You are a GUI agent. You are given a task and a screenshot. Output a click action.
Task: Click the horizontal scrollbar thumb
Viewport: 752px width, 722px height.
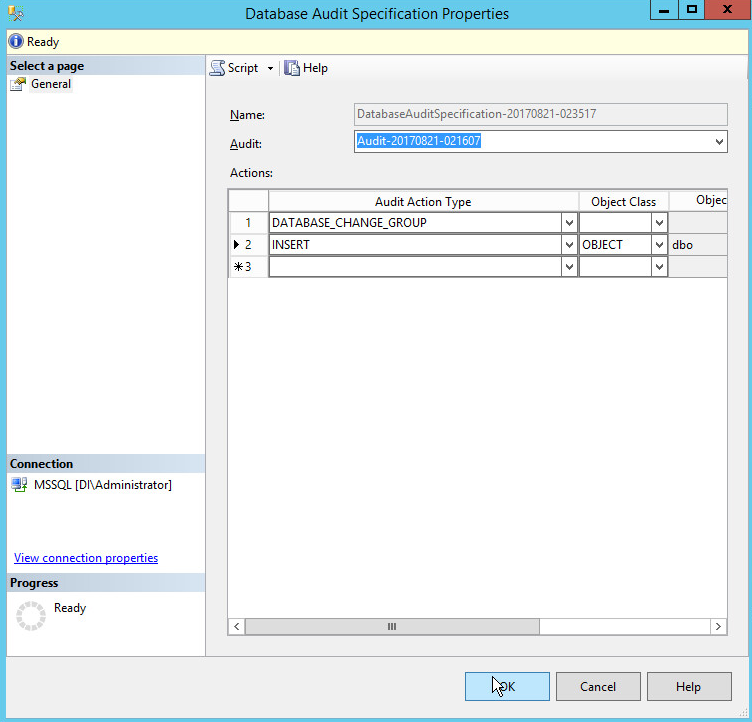point(392,627)
